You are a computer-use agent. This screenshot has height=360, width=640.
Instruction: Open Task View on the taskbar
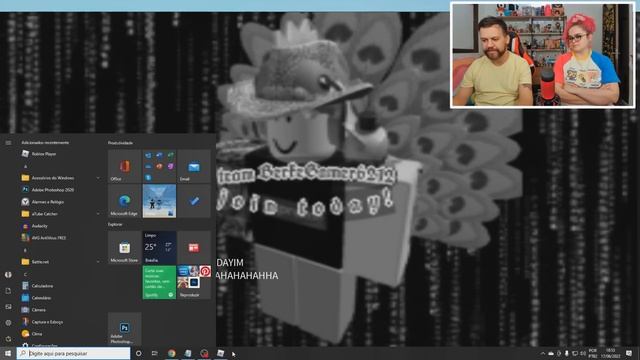click(x=155, y=353)
